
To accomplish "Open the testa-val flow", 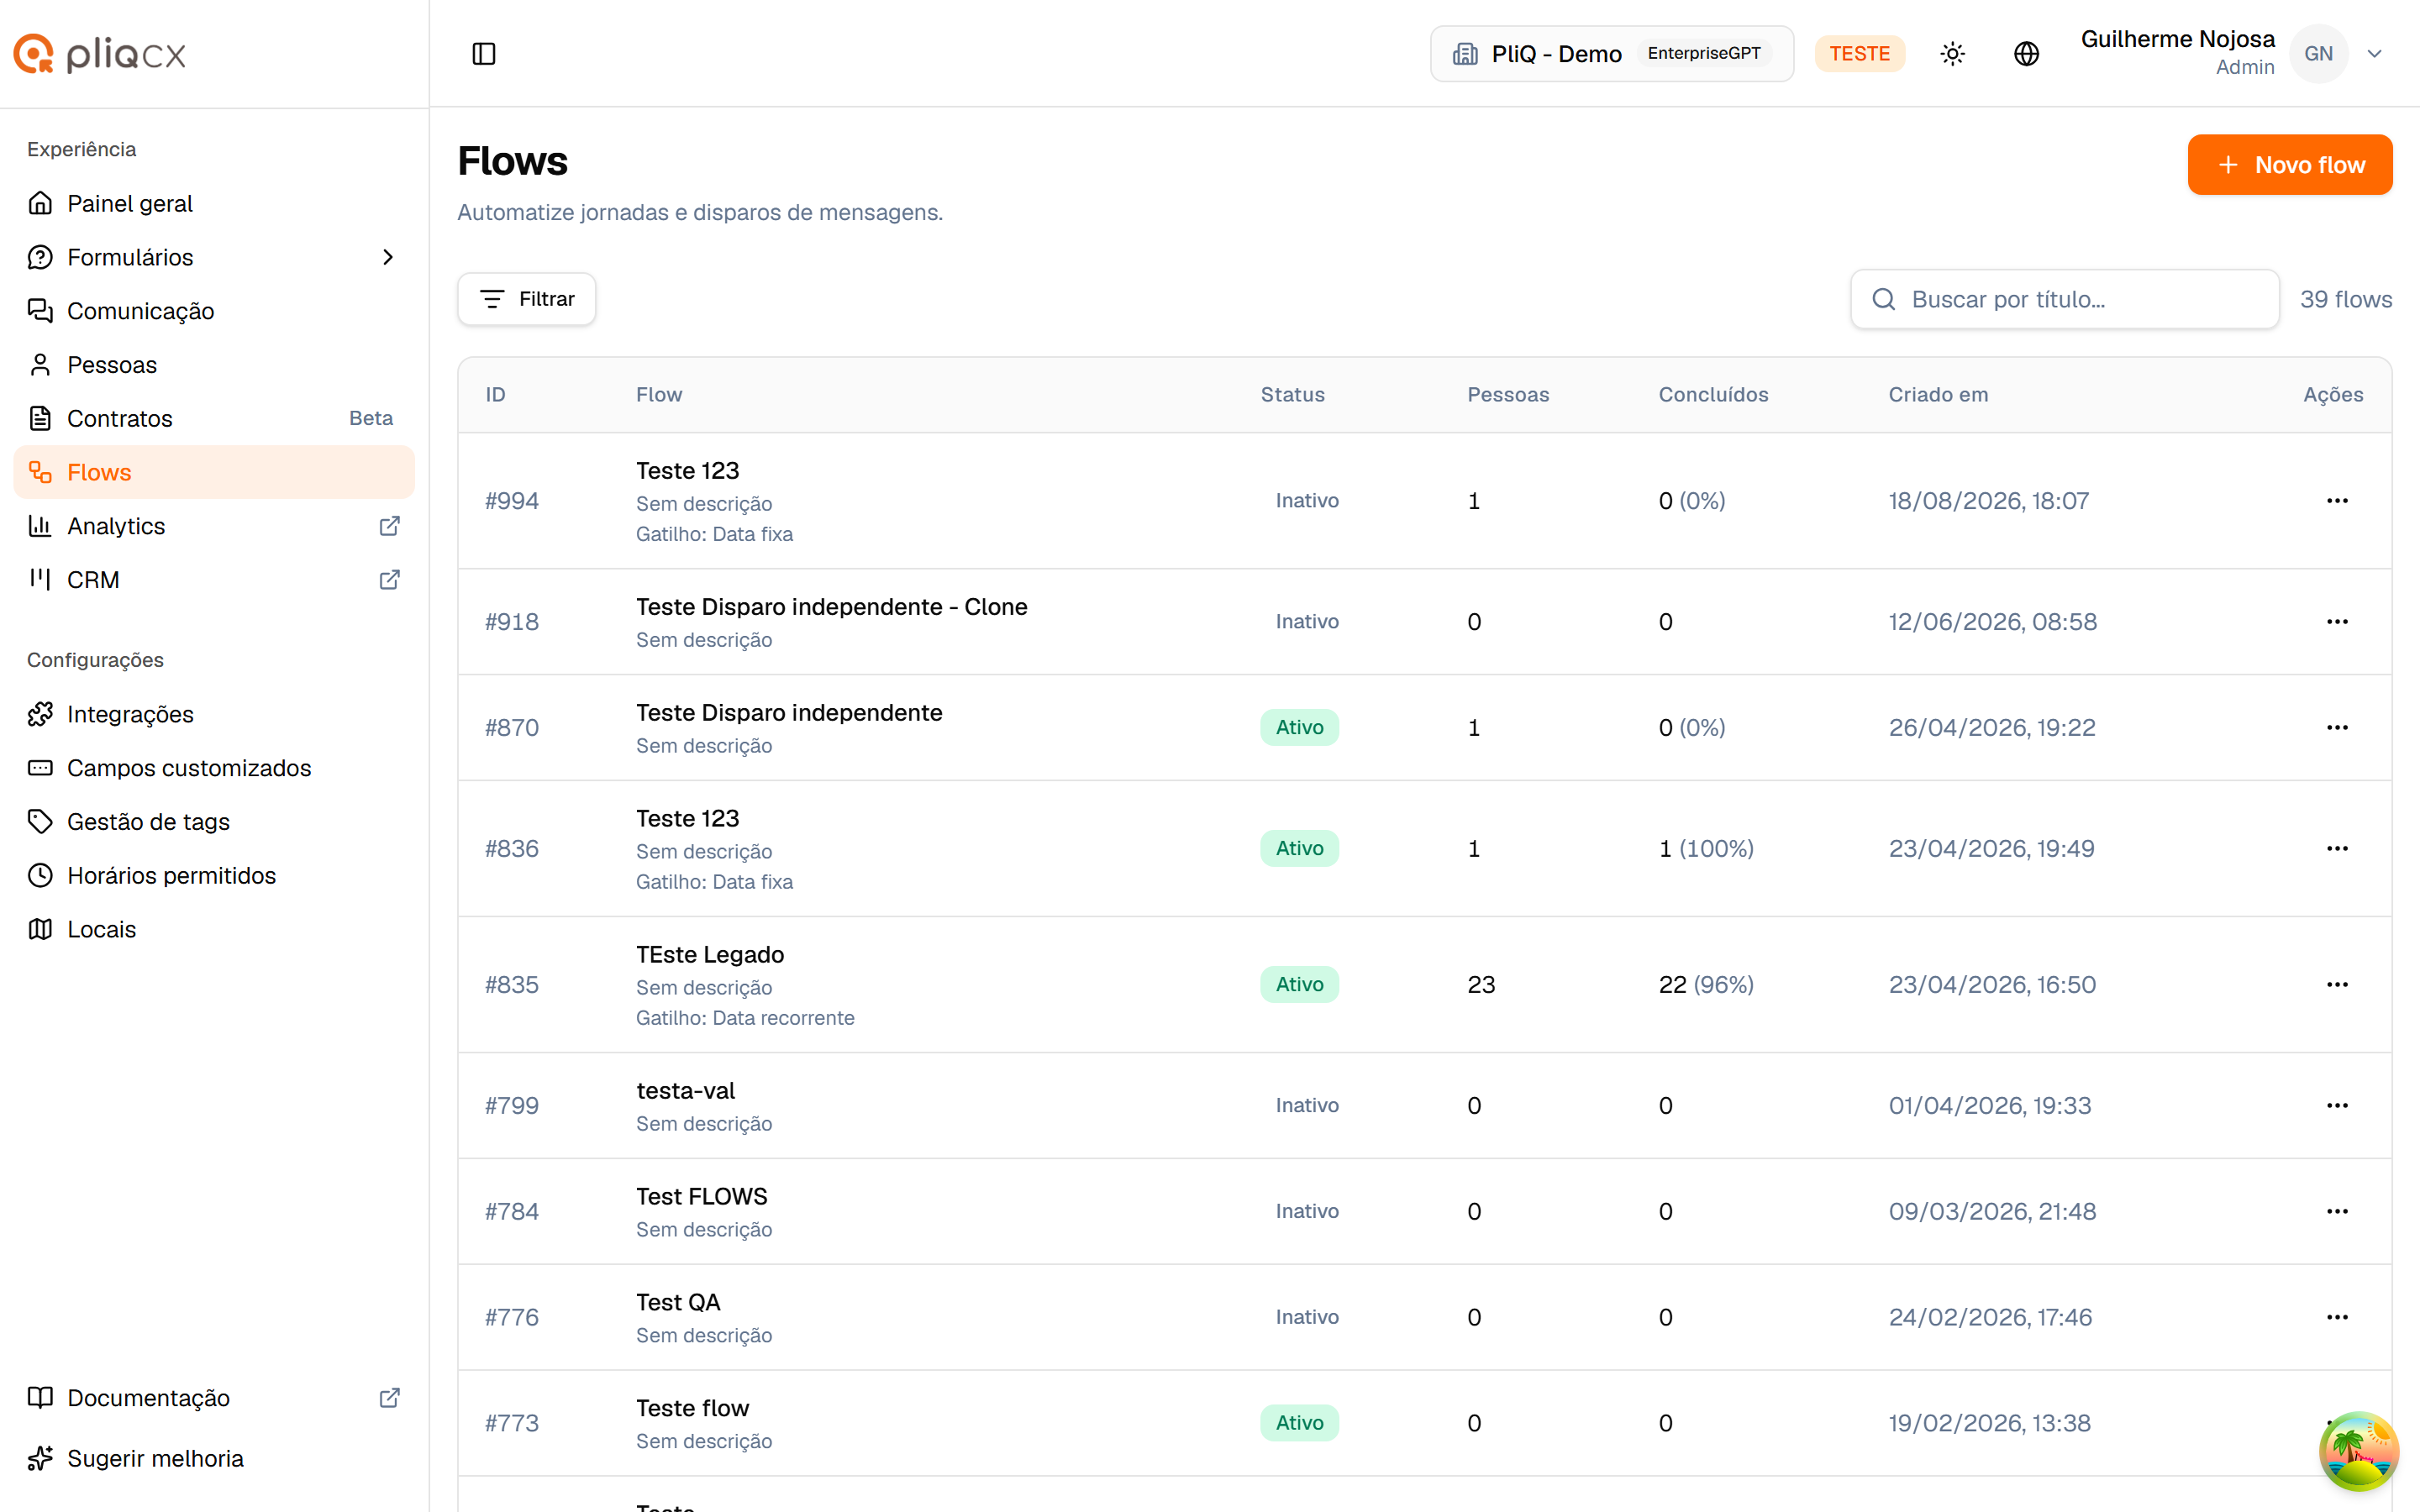I will point(685,1091).
